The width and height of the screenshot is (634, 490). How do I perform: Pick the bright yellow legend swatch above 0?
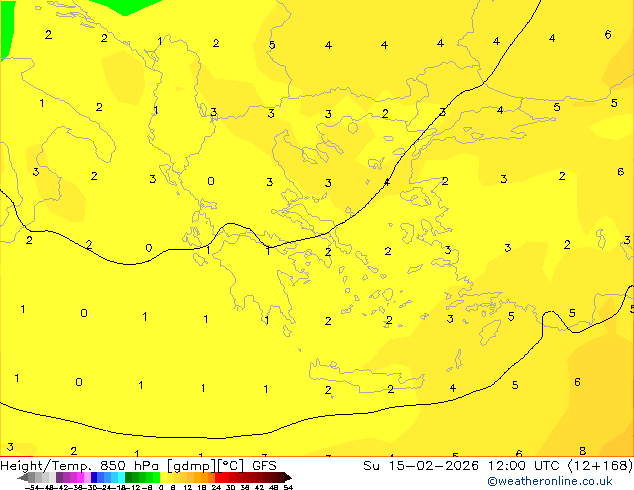tap(163, 477)
